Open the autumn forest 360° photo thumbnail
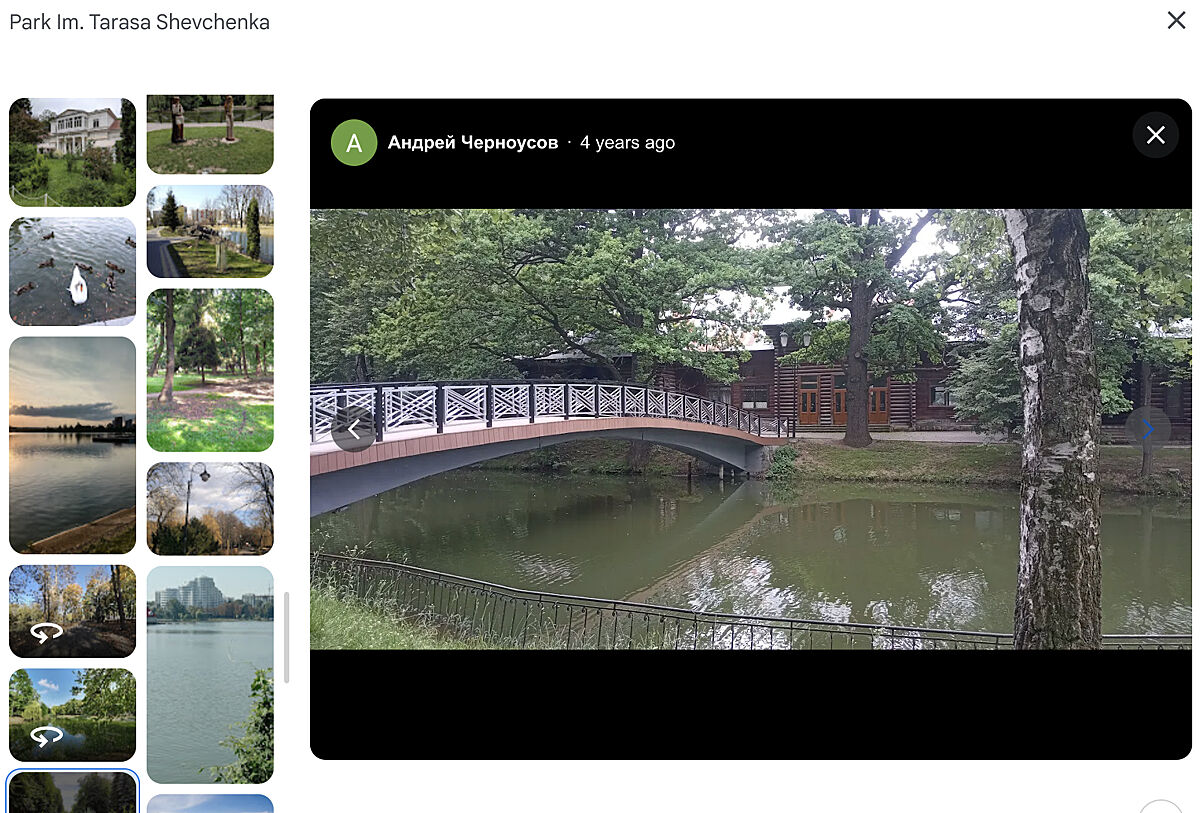 [72, 611]
